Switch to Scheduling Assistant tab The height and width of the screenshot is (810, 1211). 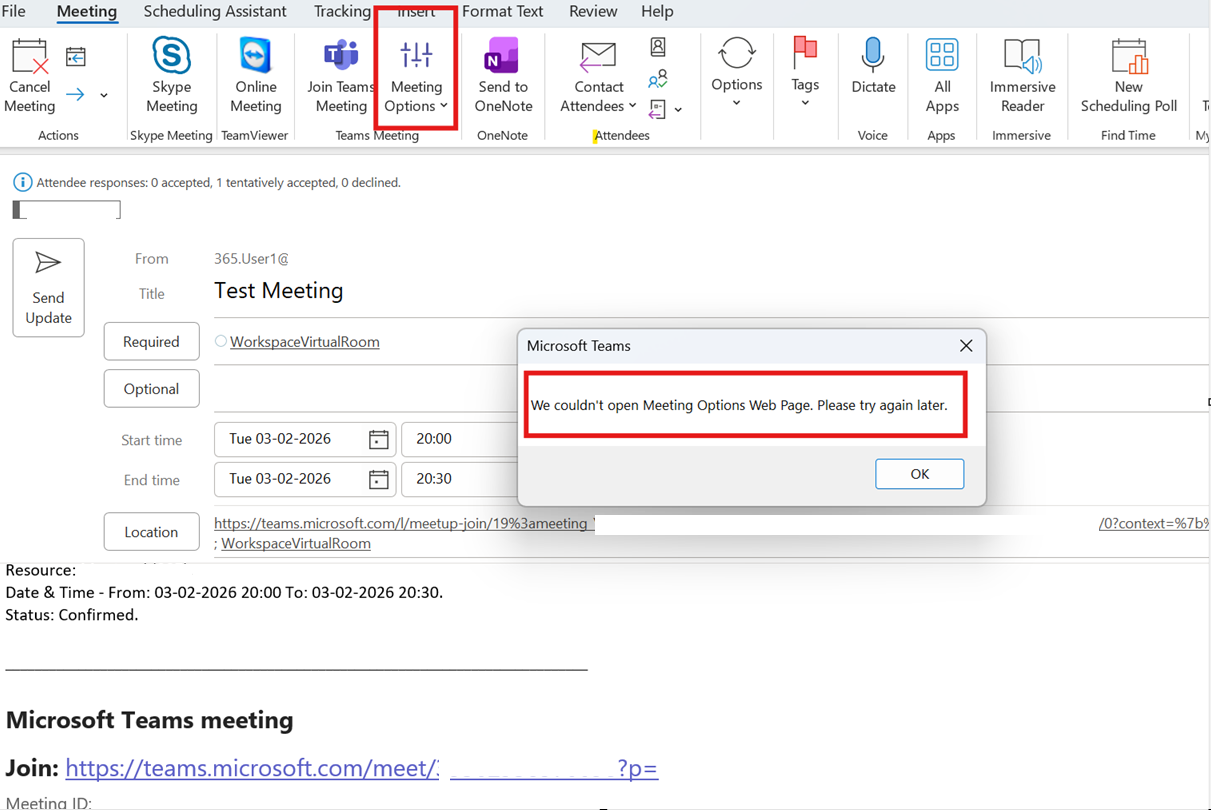[215, 12]
